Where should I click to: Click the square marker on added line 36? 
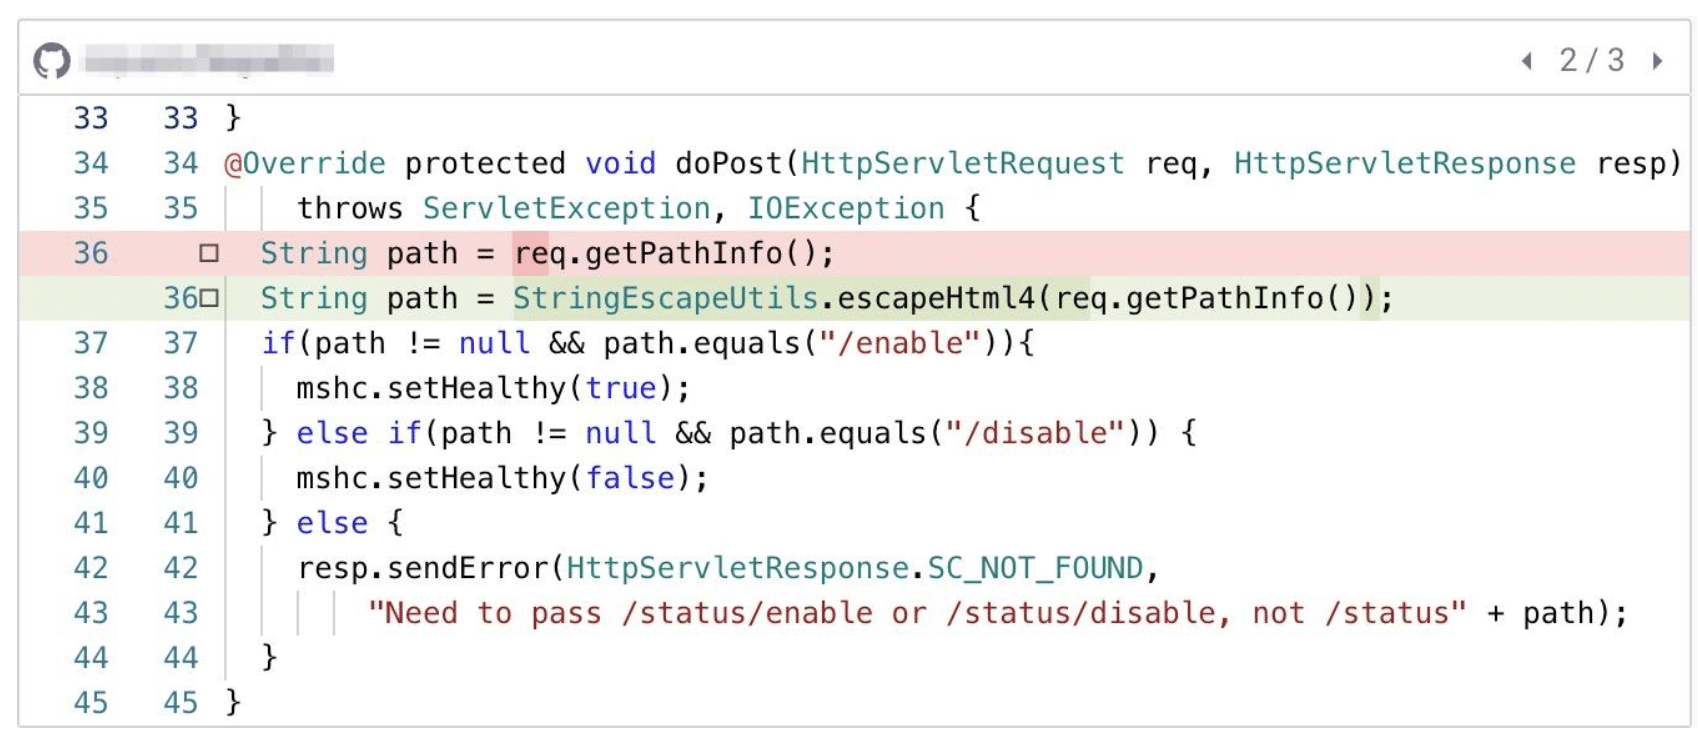click(209, 298)
